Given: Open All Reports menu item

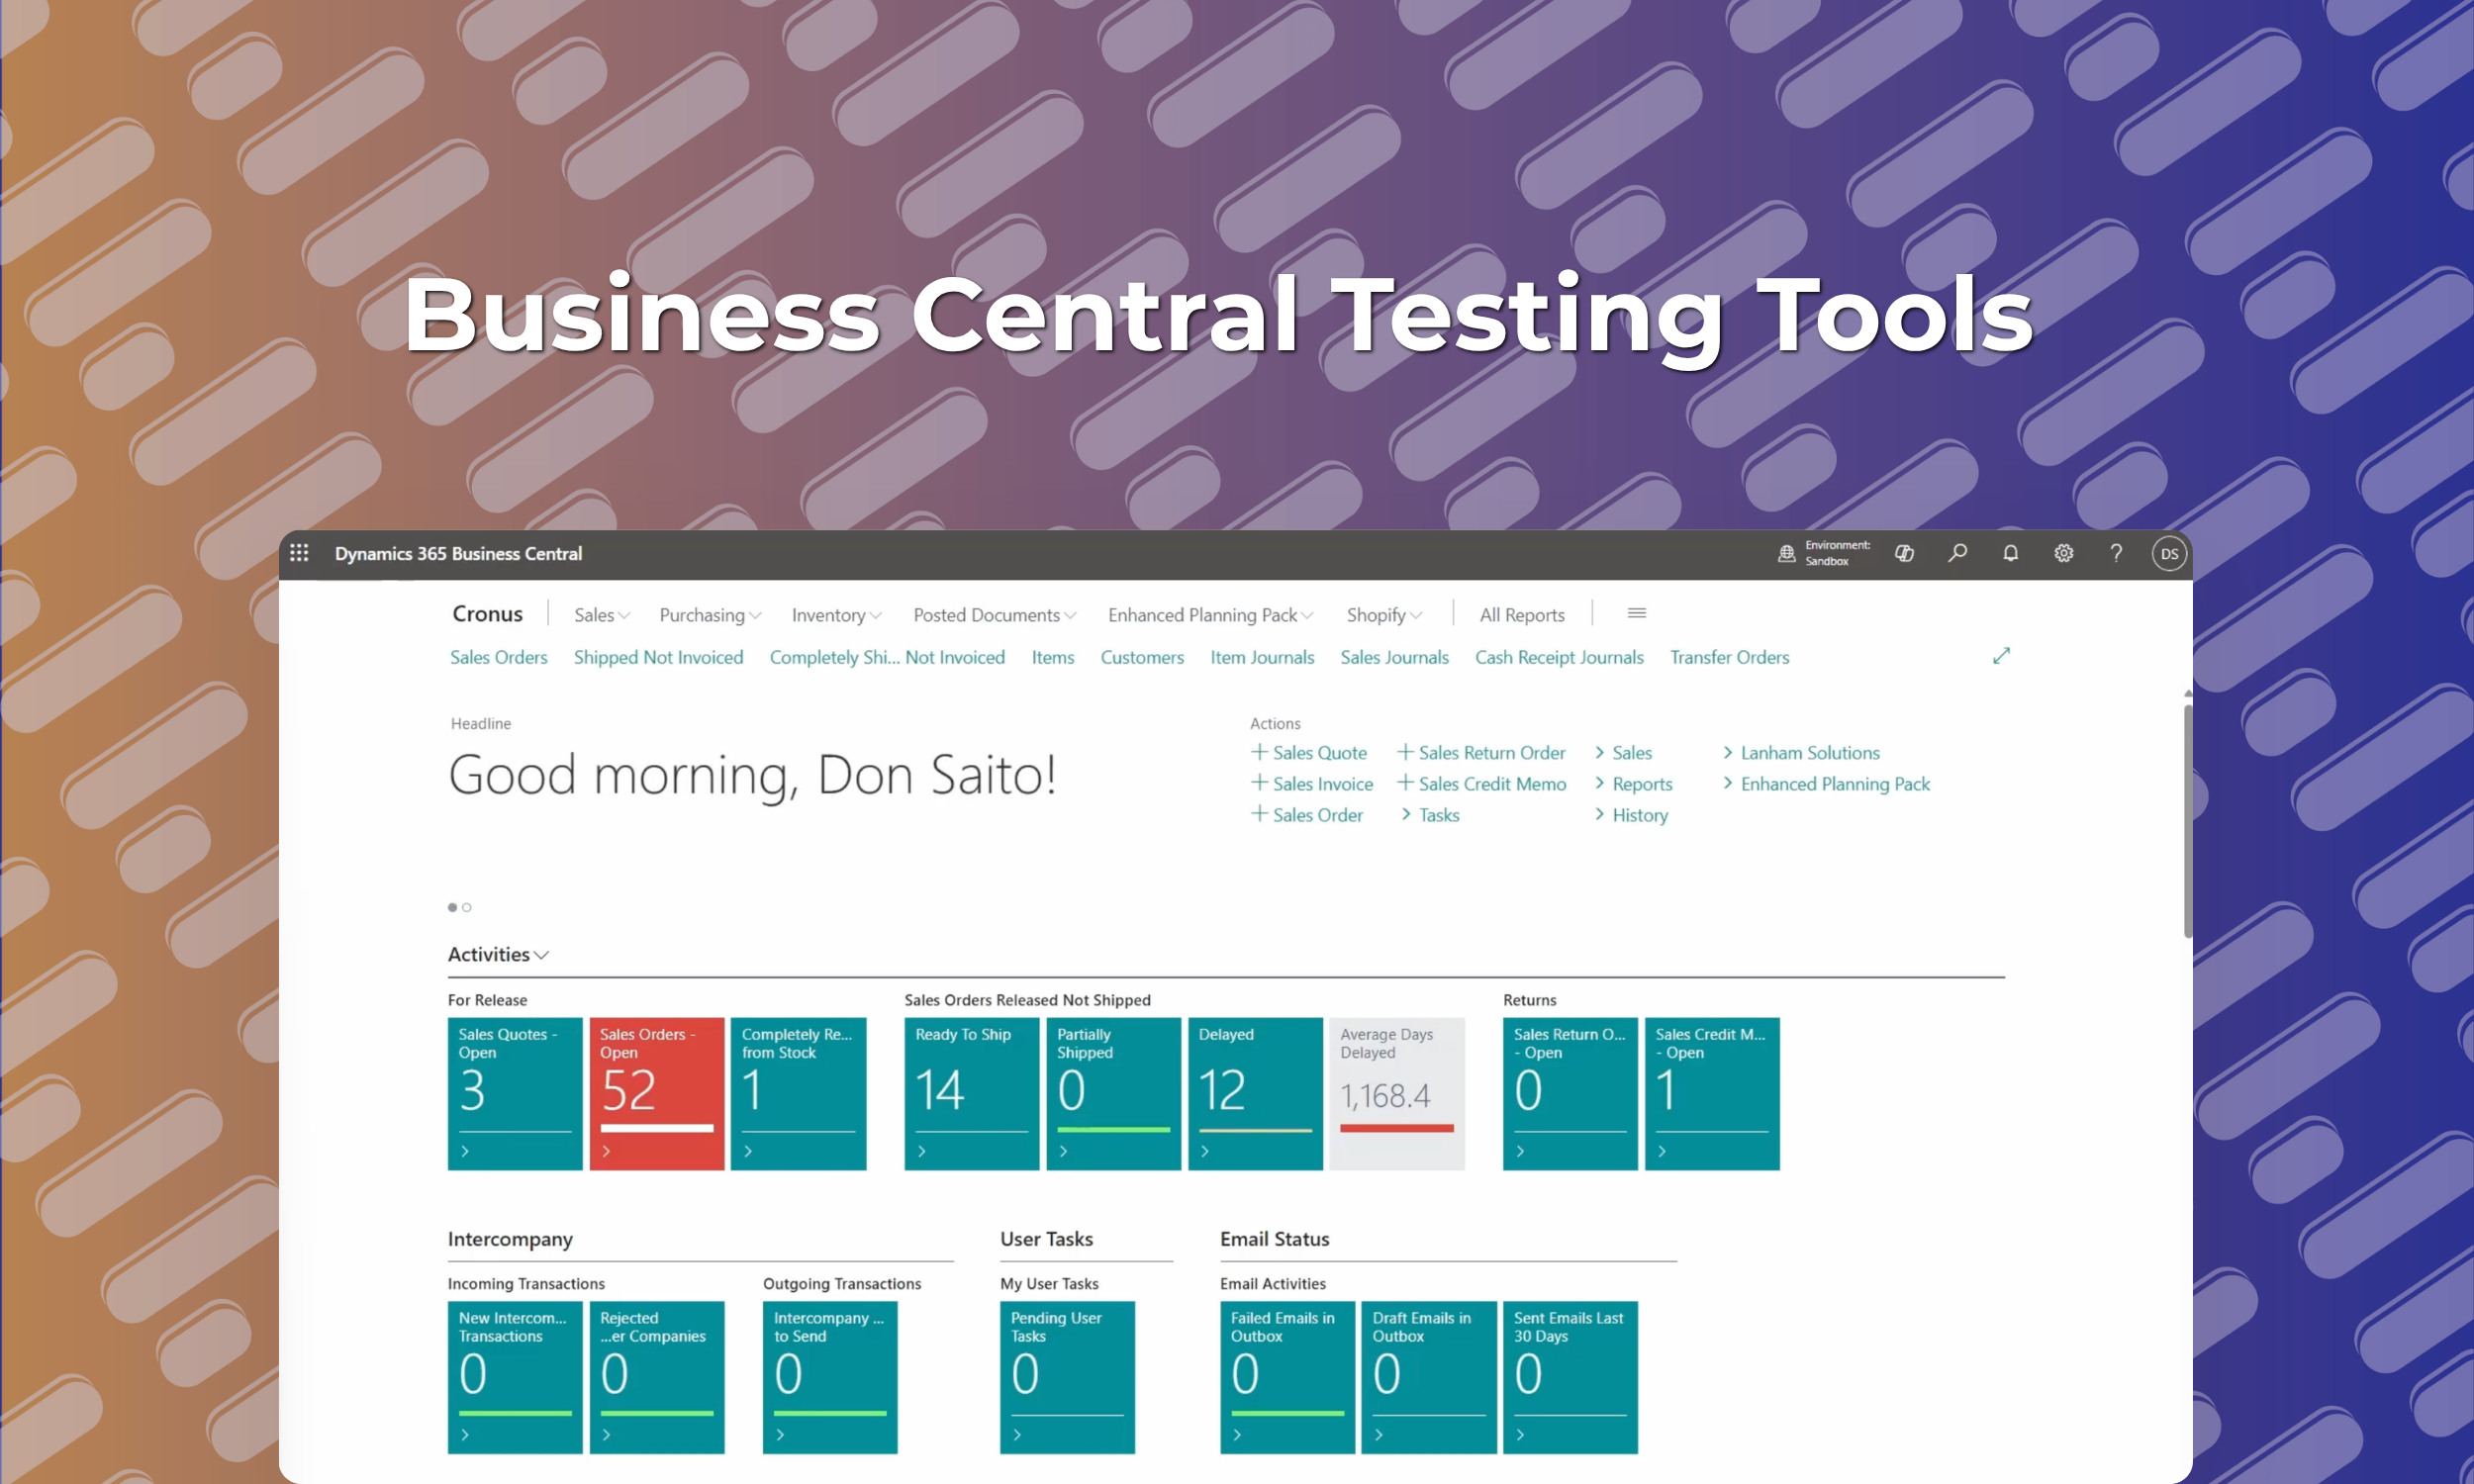Looking at the screenshot, I should coord(1522,615).
